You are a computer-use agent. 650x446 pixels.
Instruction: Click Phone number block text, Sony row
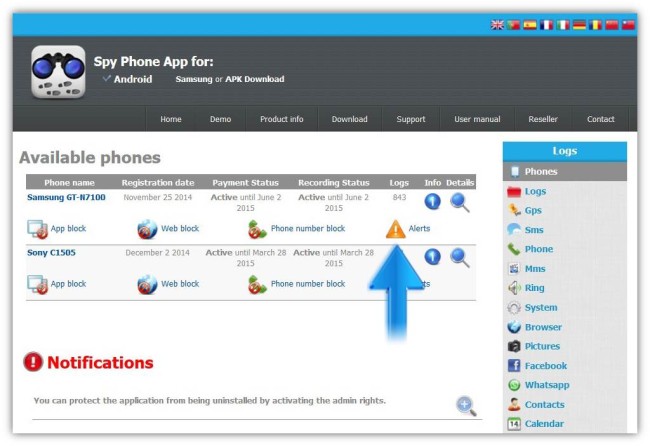(308, 284)
